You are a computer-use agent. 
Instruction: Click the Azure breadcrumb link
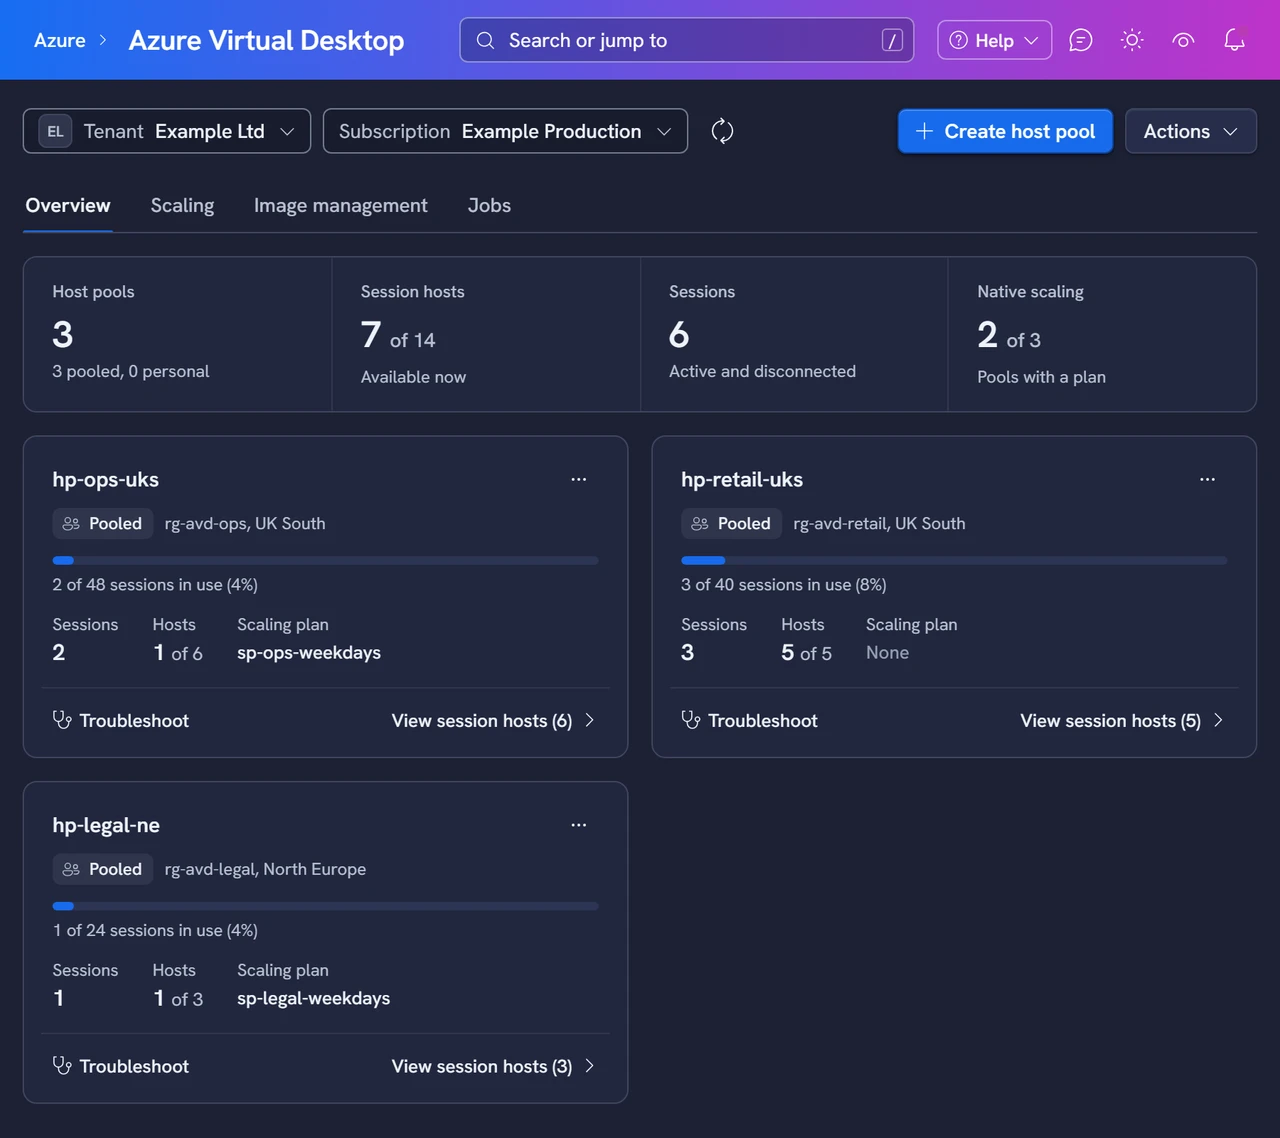coord(60,40)
